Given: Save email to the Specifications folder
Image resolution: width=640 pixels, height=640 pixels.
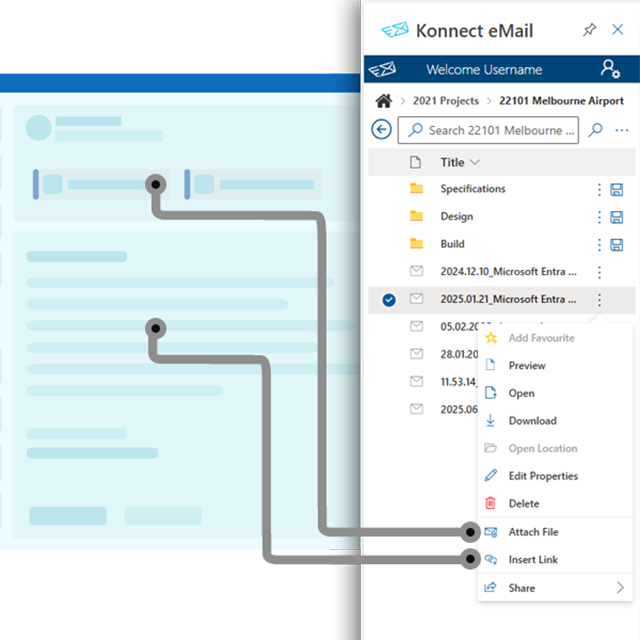Looking at the screenshot, I should coord(616,189).
